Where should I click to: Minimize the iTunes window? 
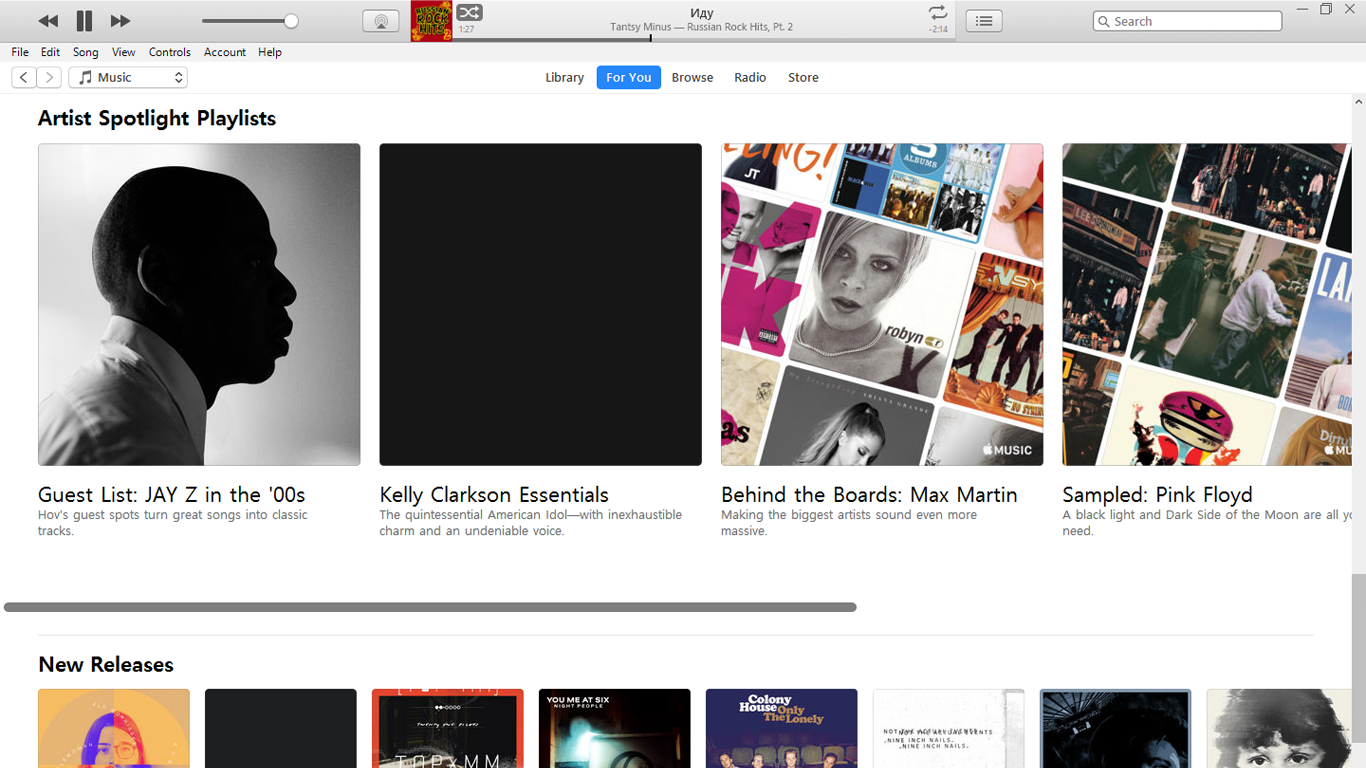click(x=1303, y=9)
